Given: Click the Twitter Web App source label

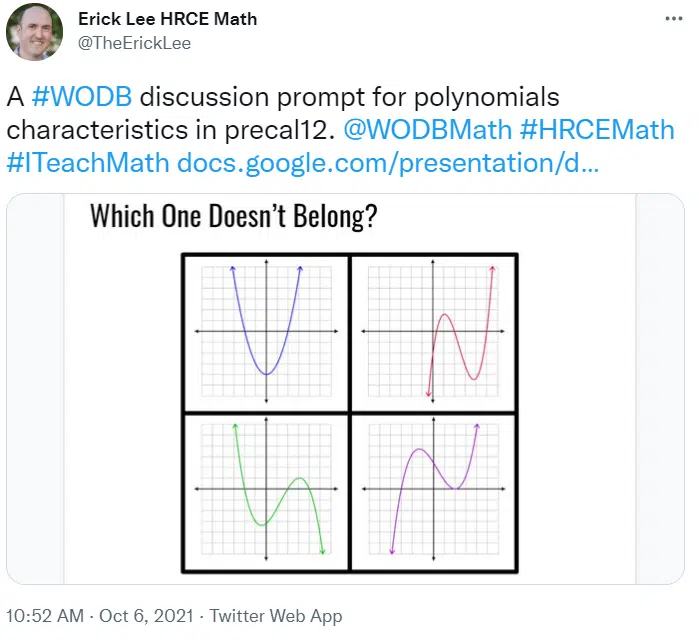Looking at the screenshot, I should [x=276, y=616].
